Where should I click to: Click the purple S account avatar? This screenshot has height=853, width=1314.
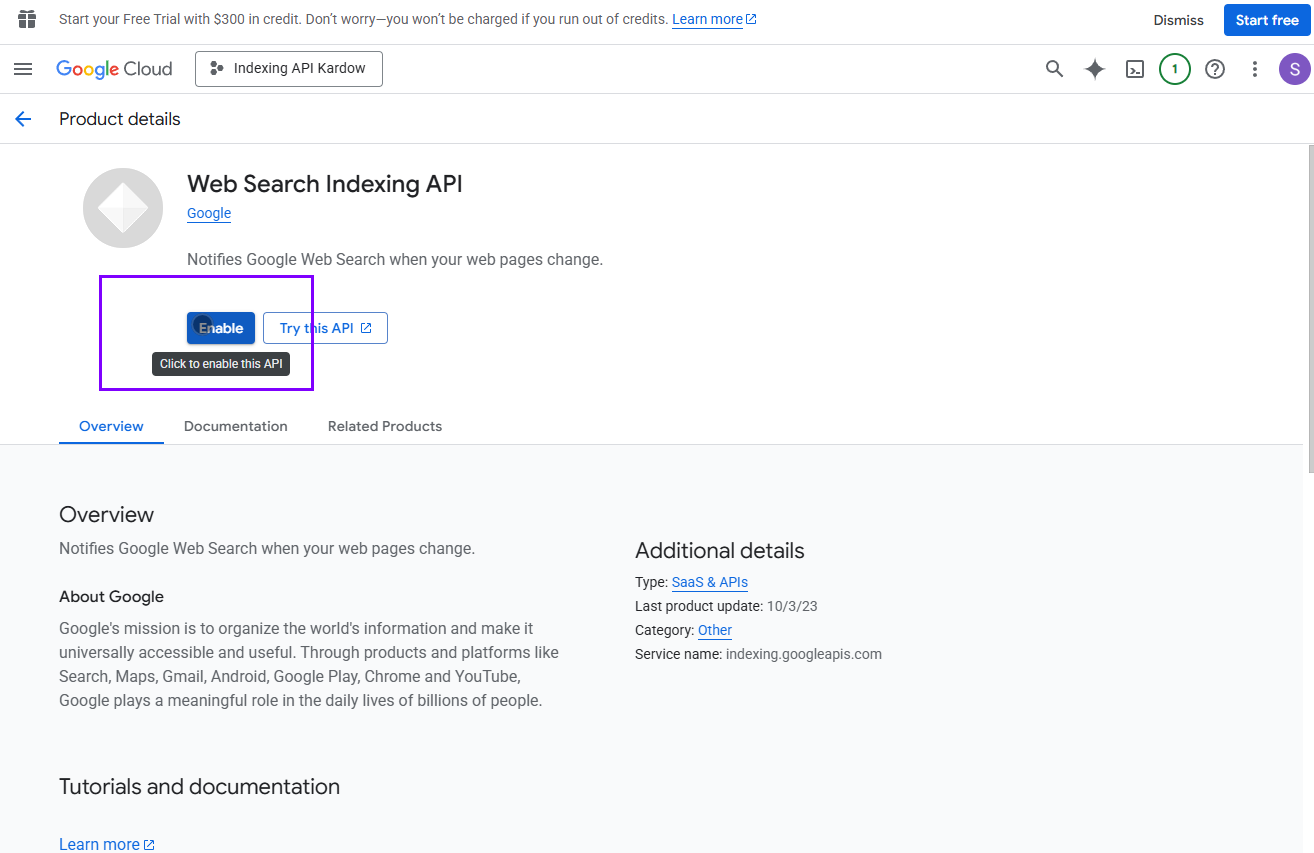(1294, 69)
